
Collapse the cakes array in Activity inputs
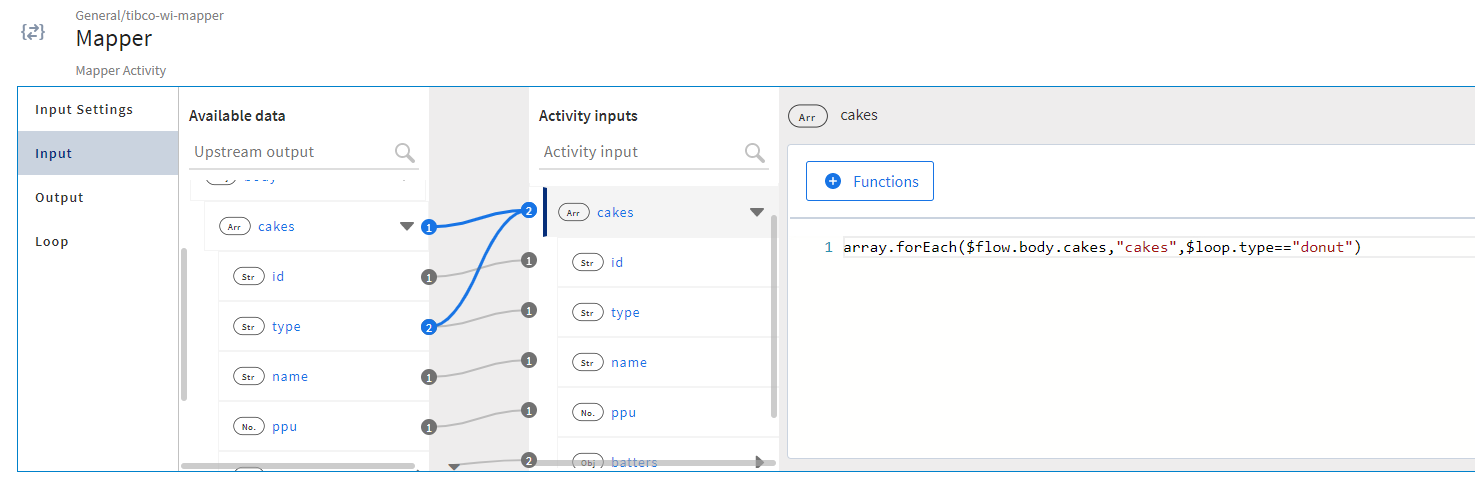pos(757,212)
